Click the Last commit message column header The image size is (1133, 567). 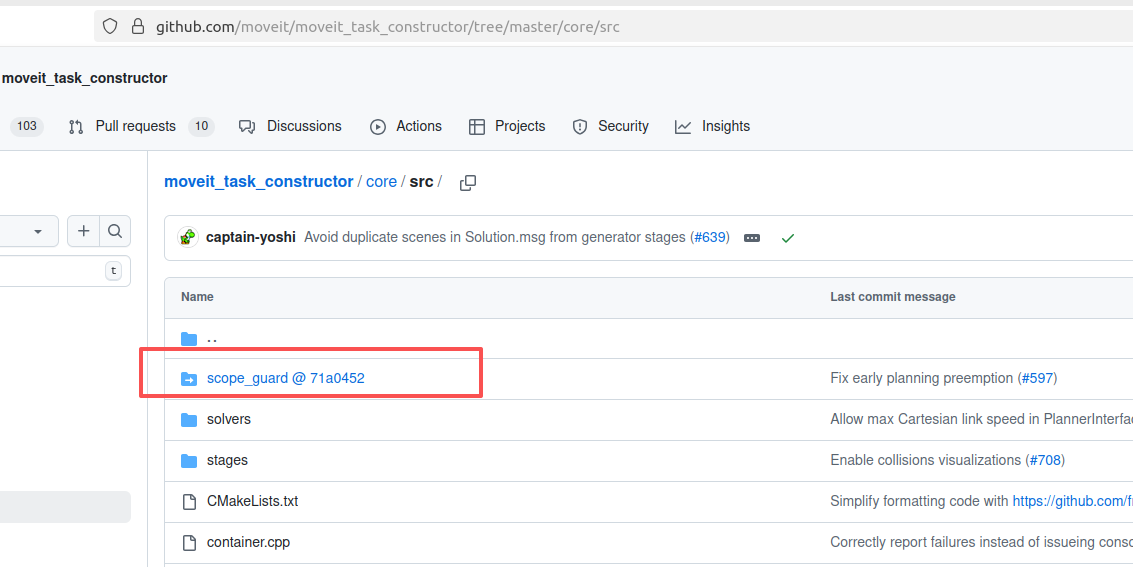[893, 297]
